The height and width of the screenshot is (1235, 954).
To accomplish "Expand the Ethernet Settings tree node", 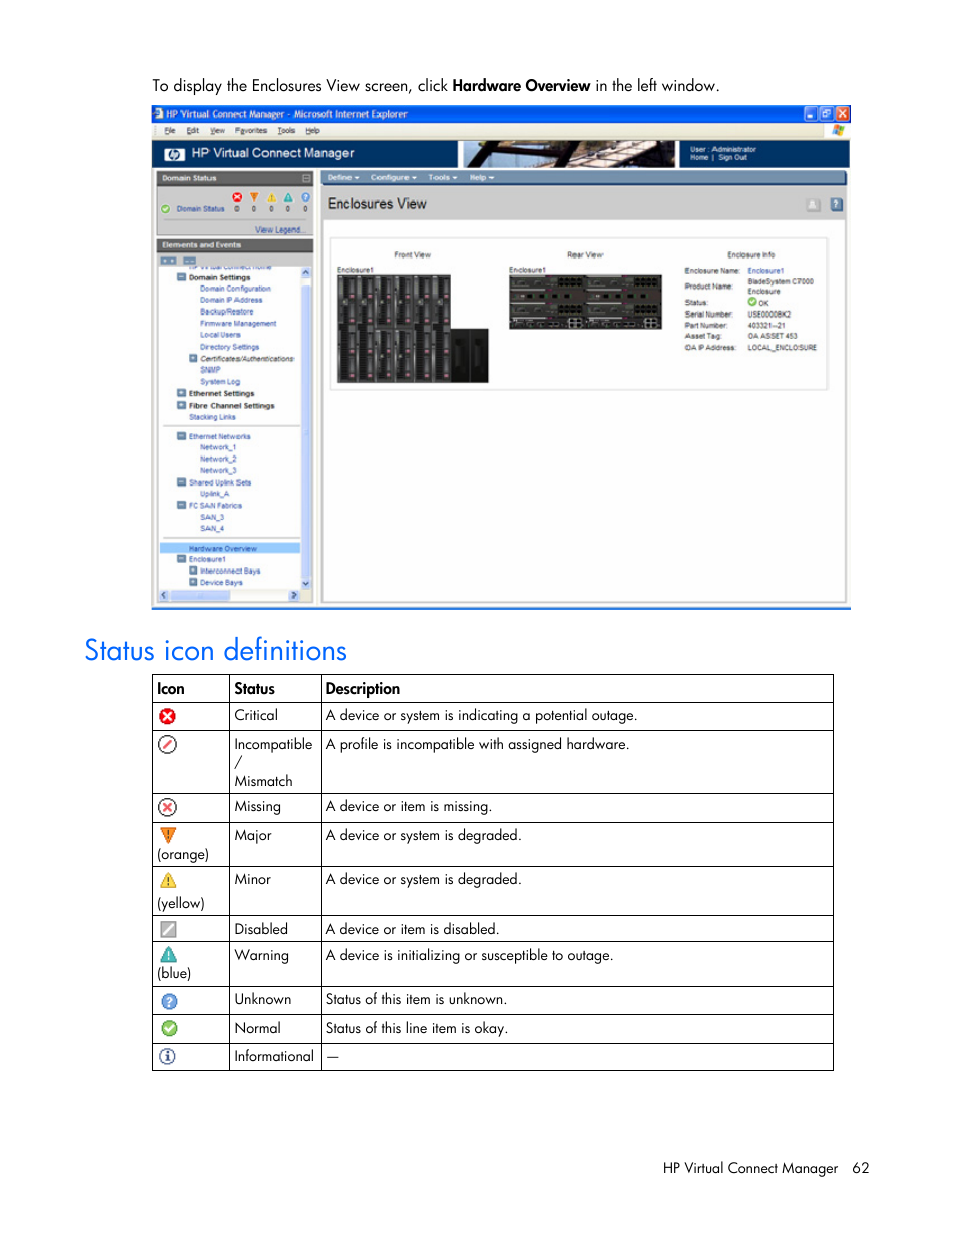I will [181, 393].
